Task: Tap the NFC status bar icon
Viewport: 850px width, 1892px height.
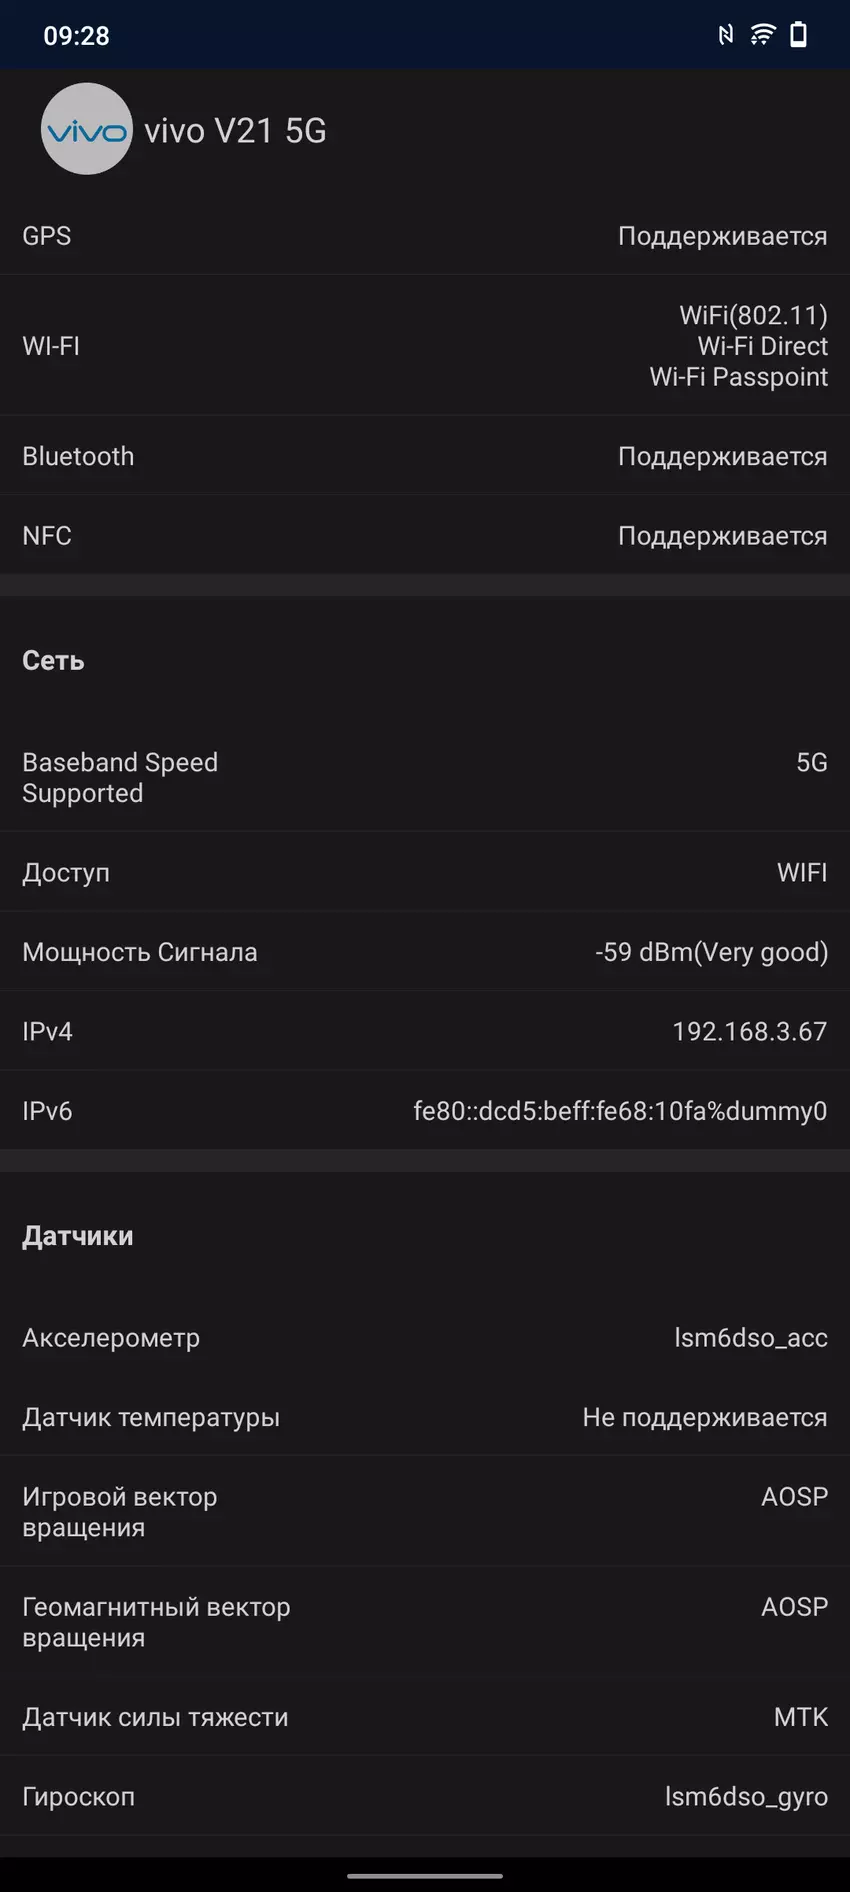Action: point(726,35)
